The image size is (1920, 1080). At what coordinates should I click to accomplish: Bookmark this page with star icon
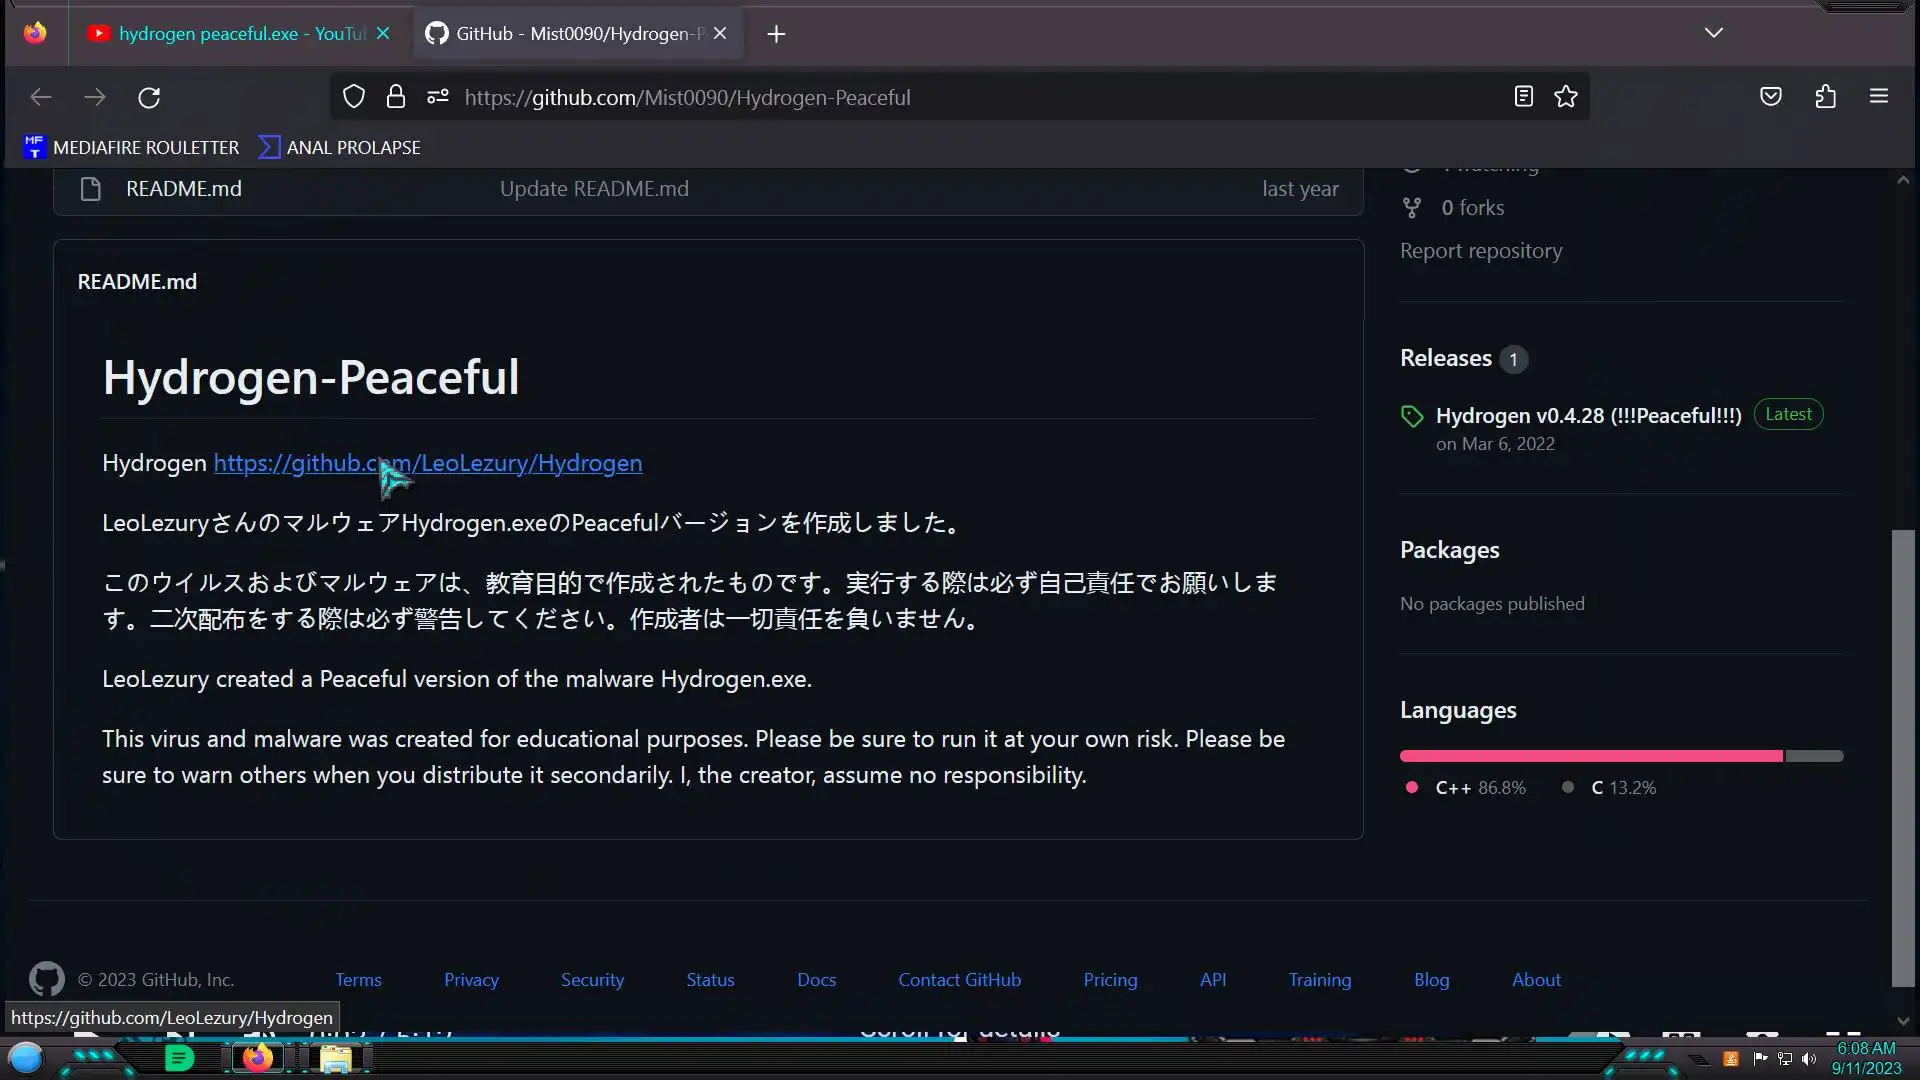tap(1566, 96)
